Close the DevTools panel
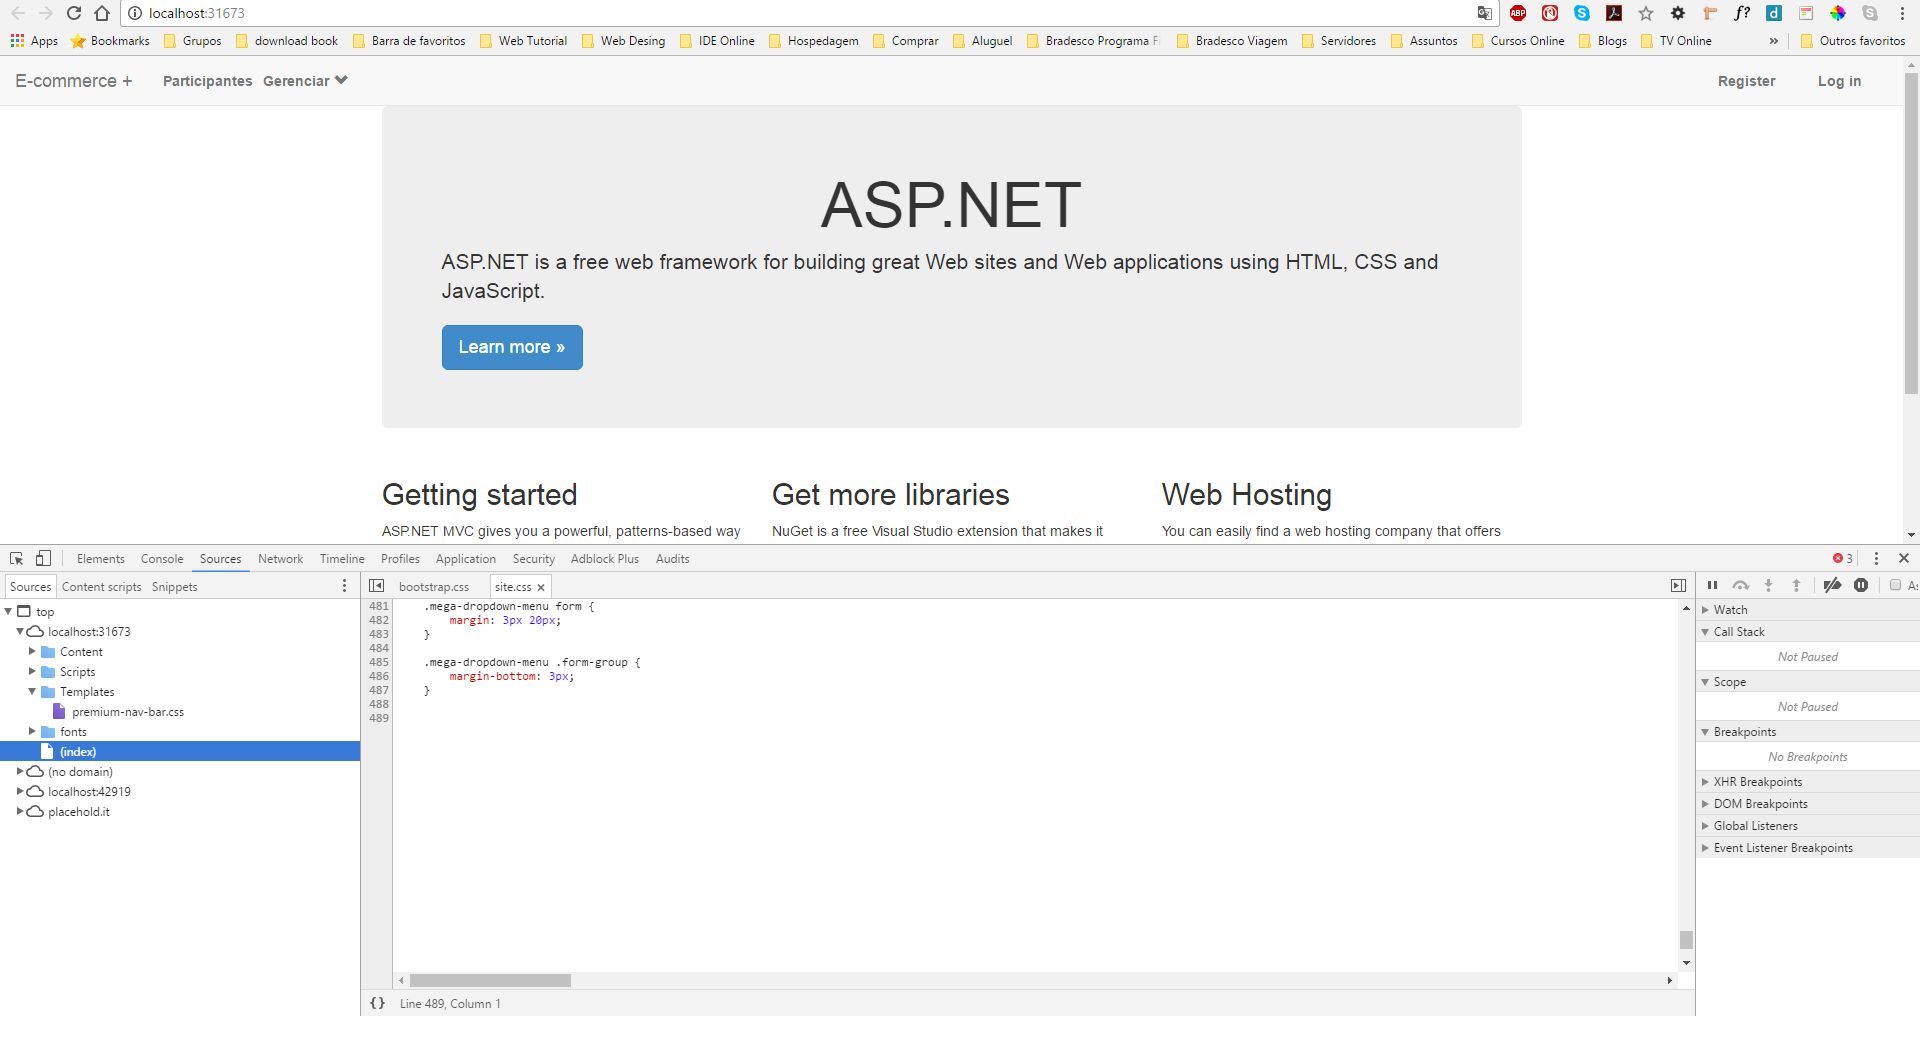Viewport: 1920px width, 1050px height. tap(1904, 558)
